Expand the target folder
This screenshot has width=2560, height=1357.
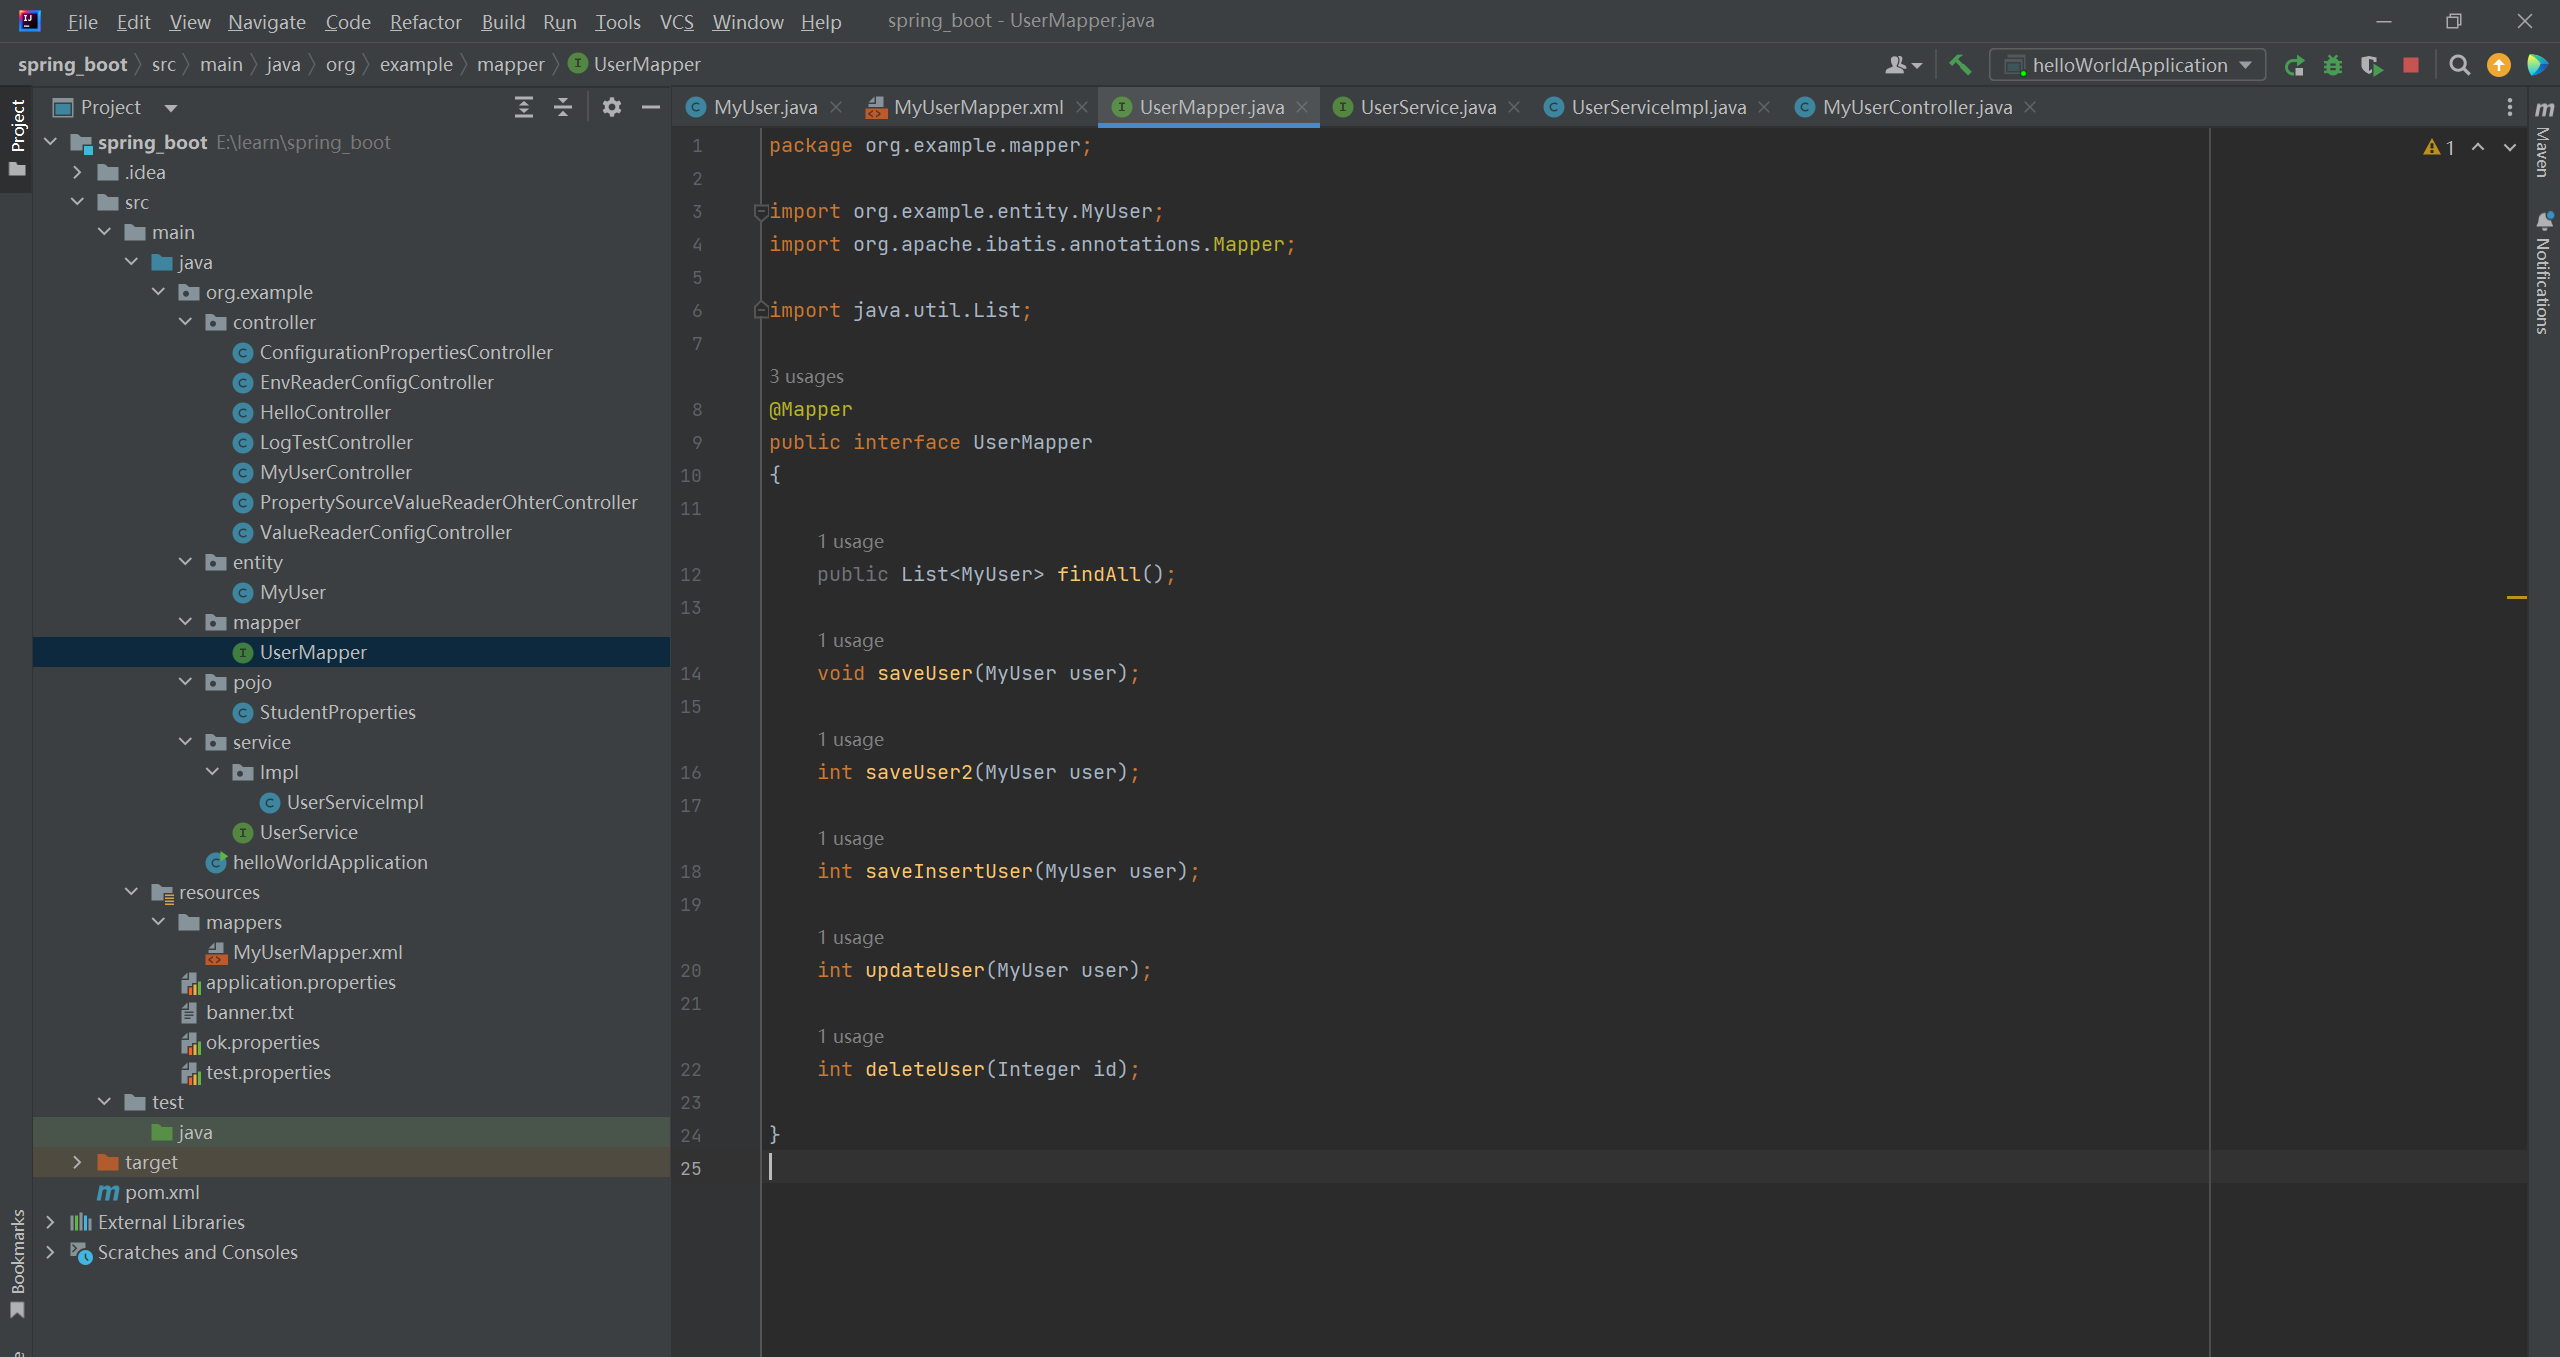[77, 1162]
